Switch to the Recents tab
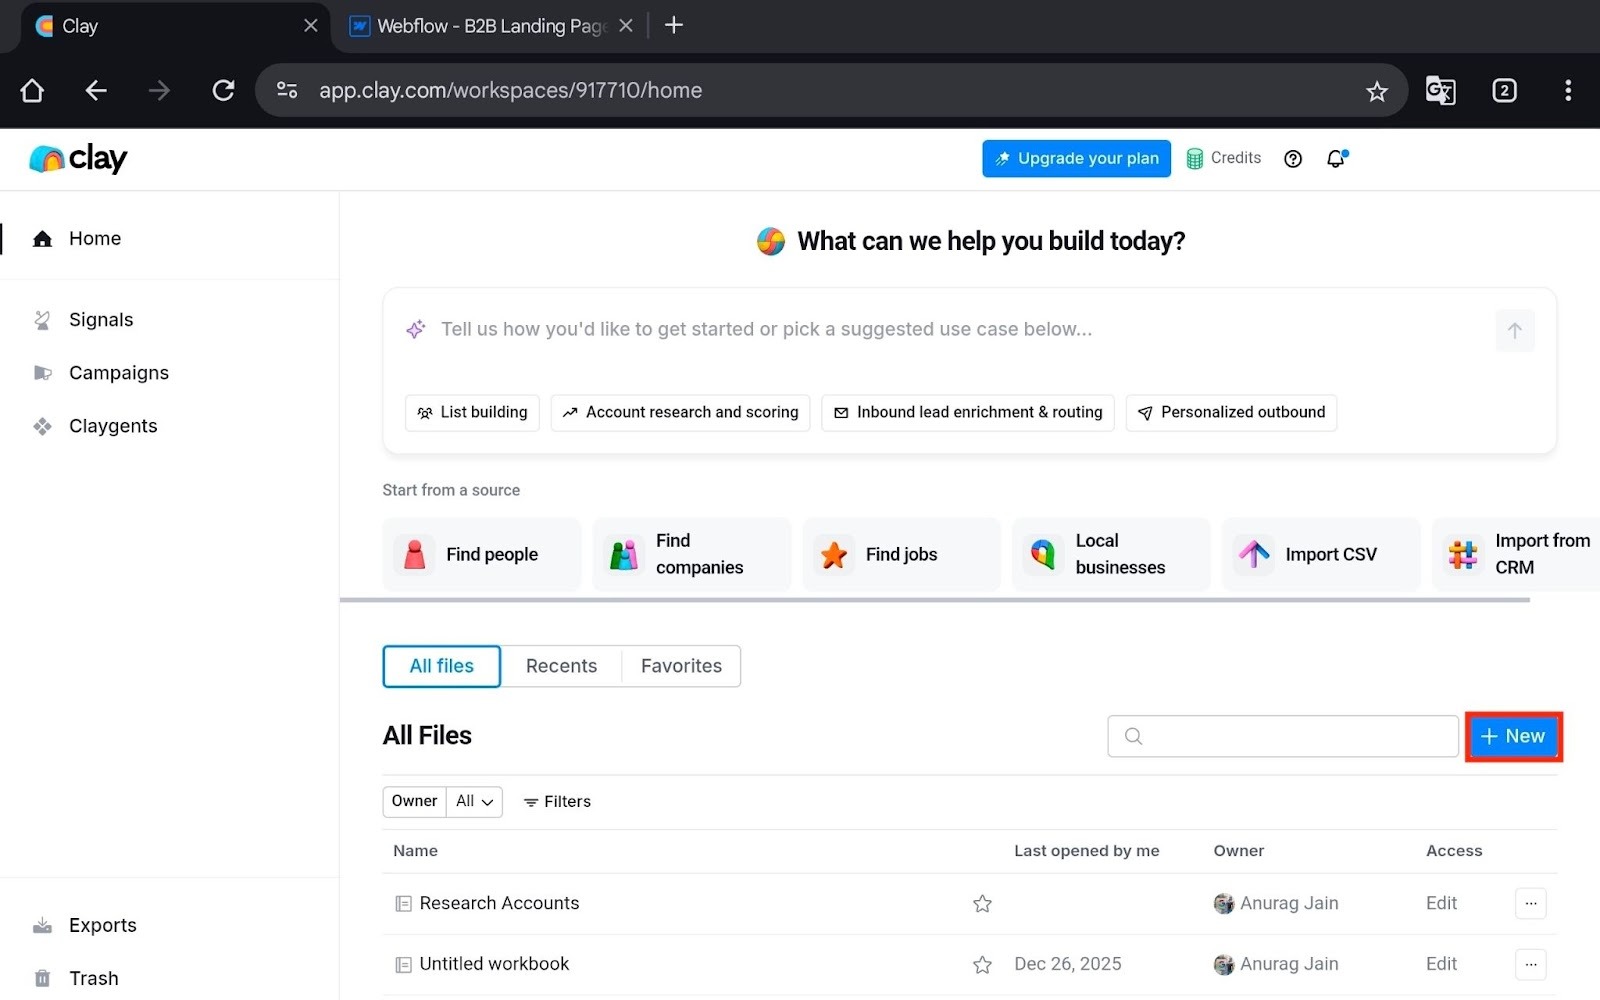The image size is (1600, 1000). tap(561, 666)
